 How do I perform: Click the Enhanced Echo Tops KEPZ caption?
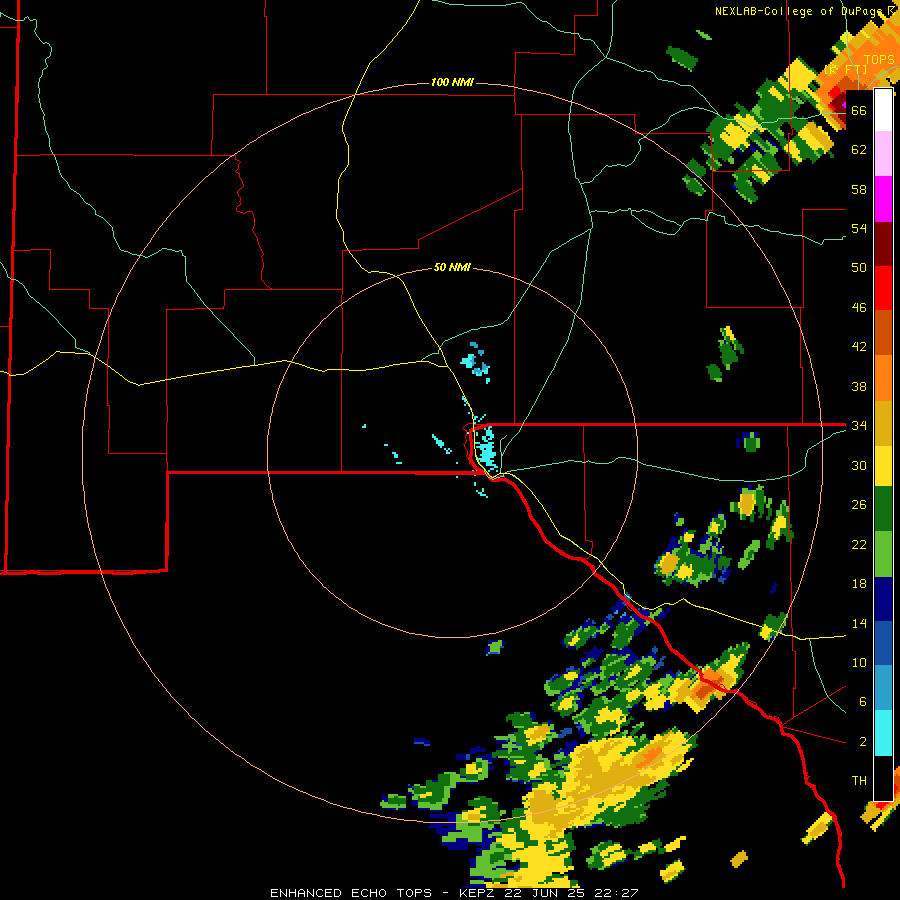click(454, 893)
